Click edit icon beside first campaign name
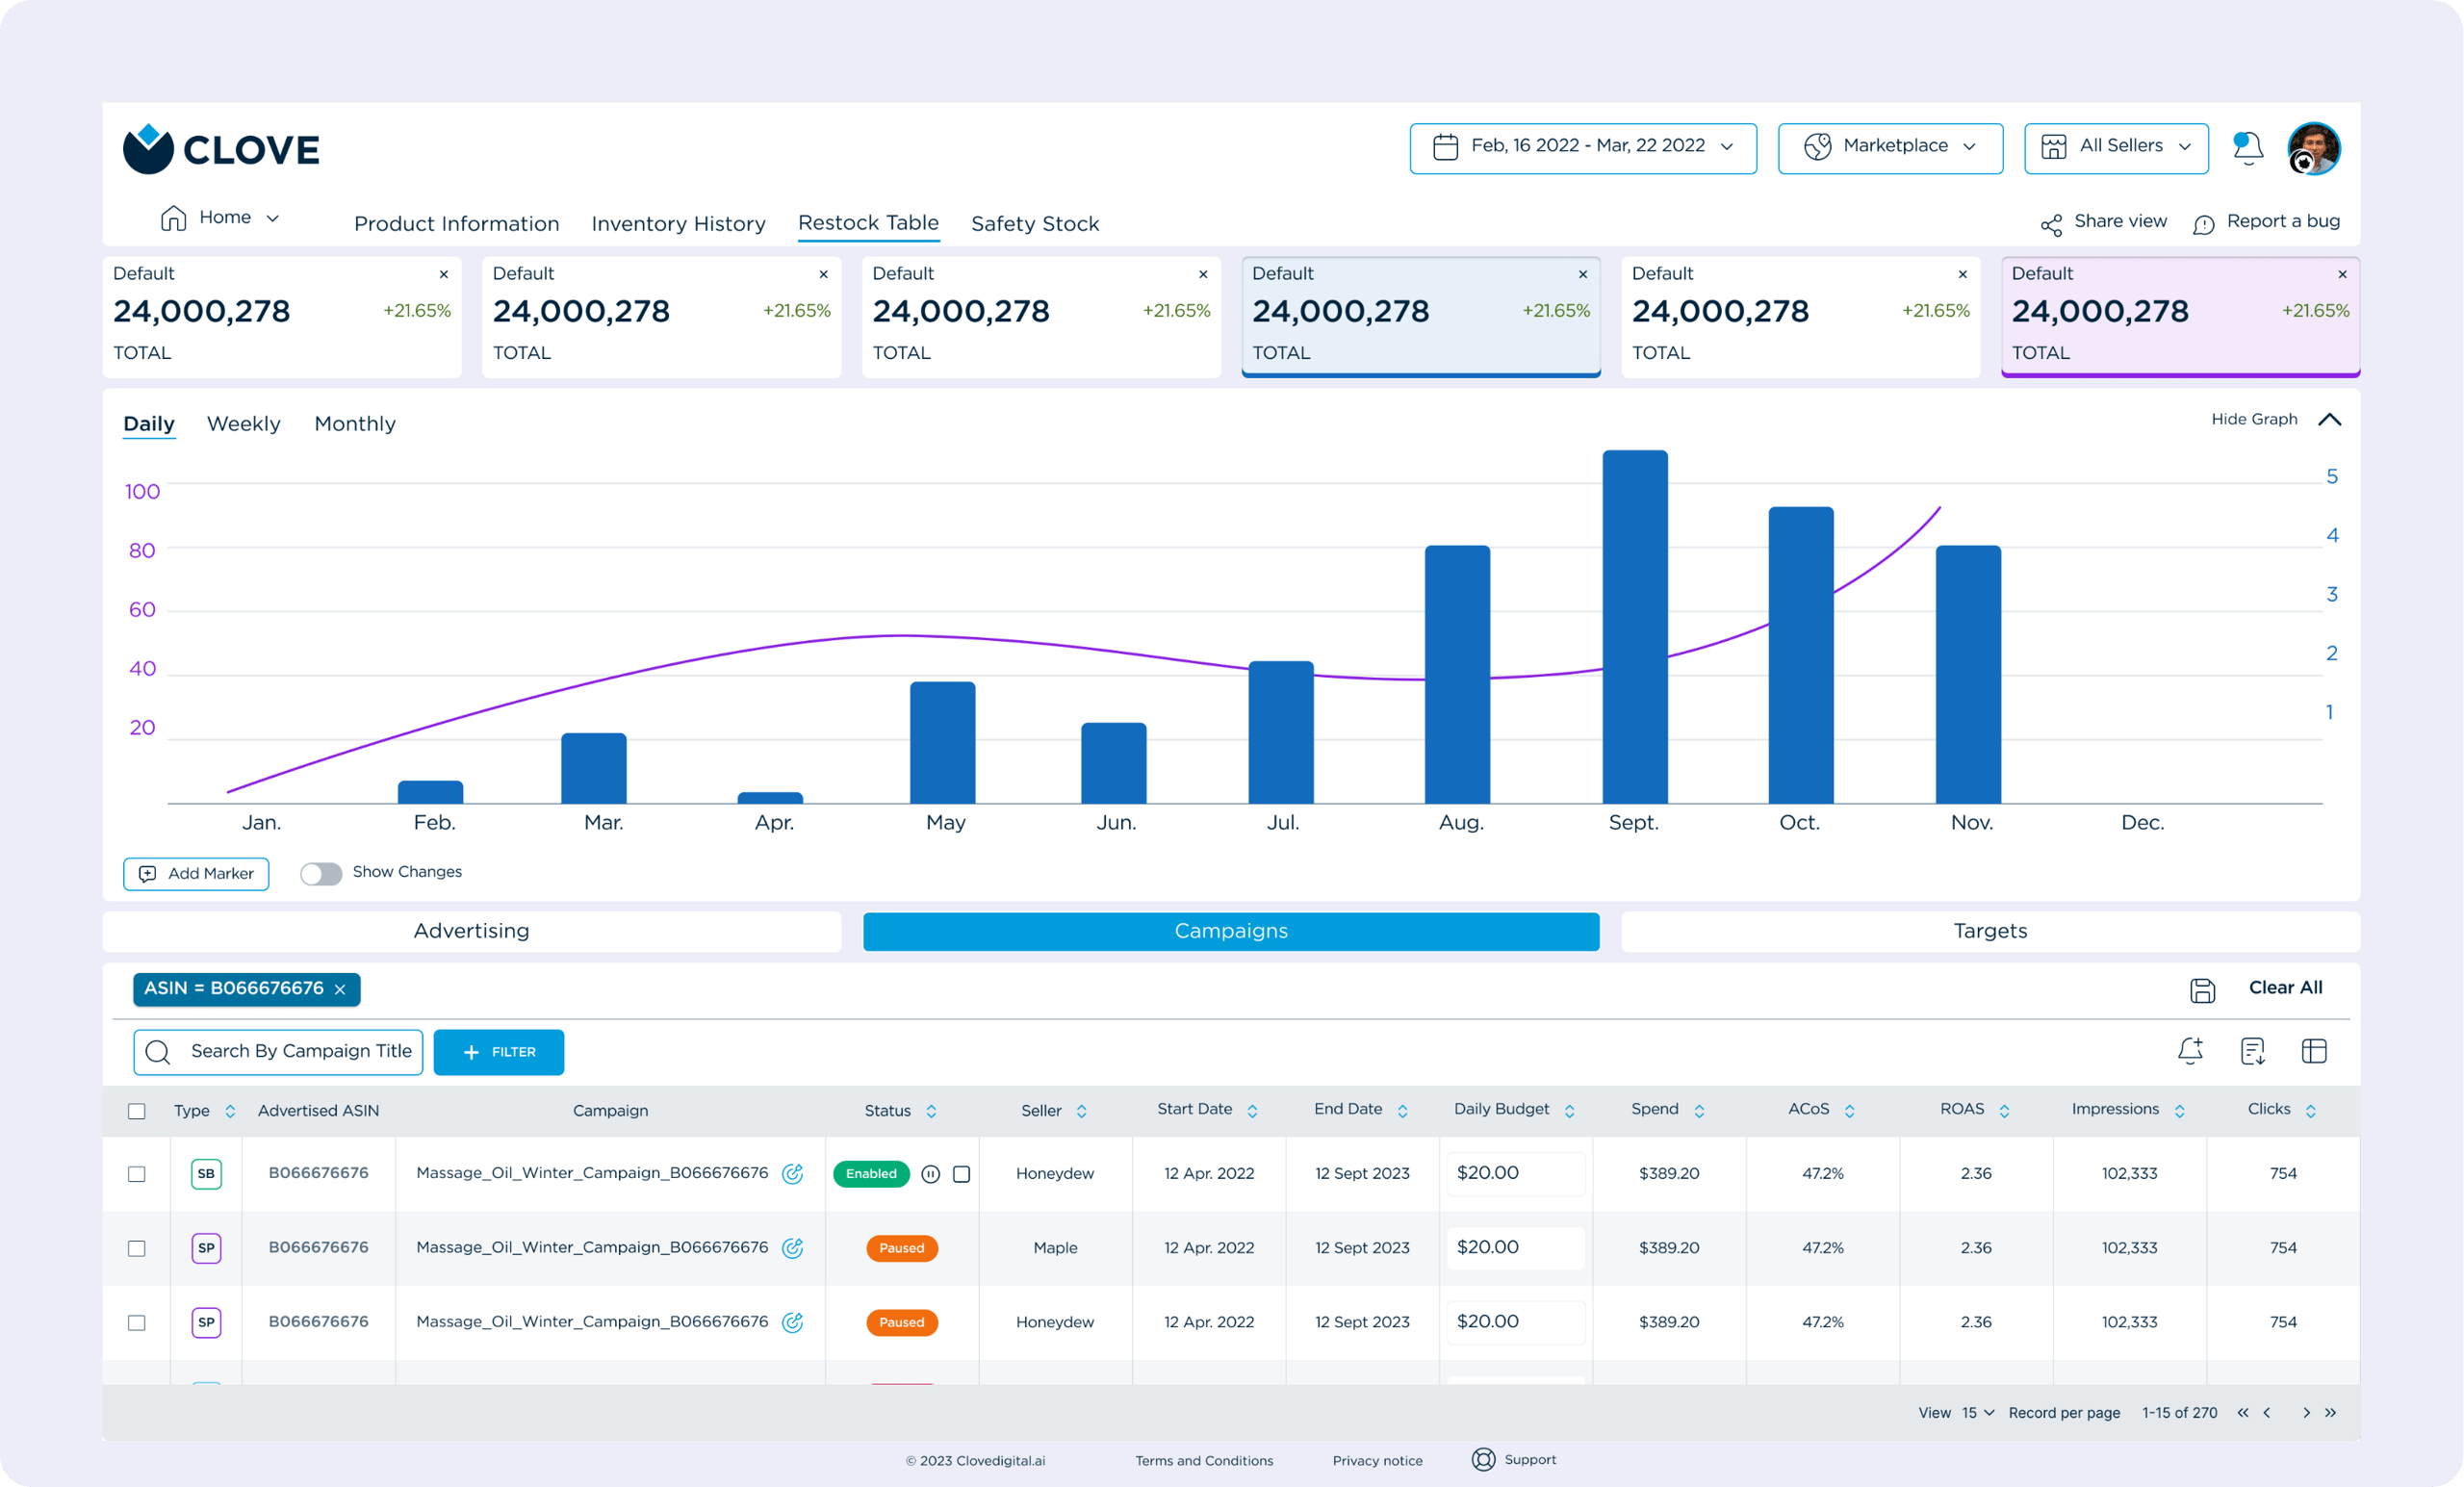 click(x=792, y=1174)
